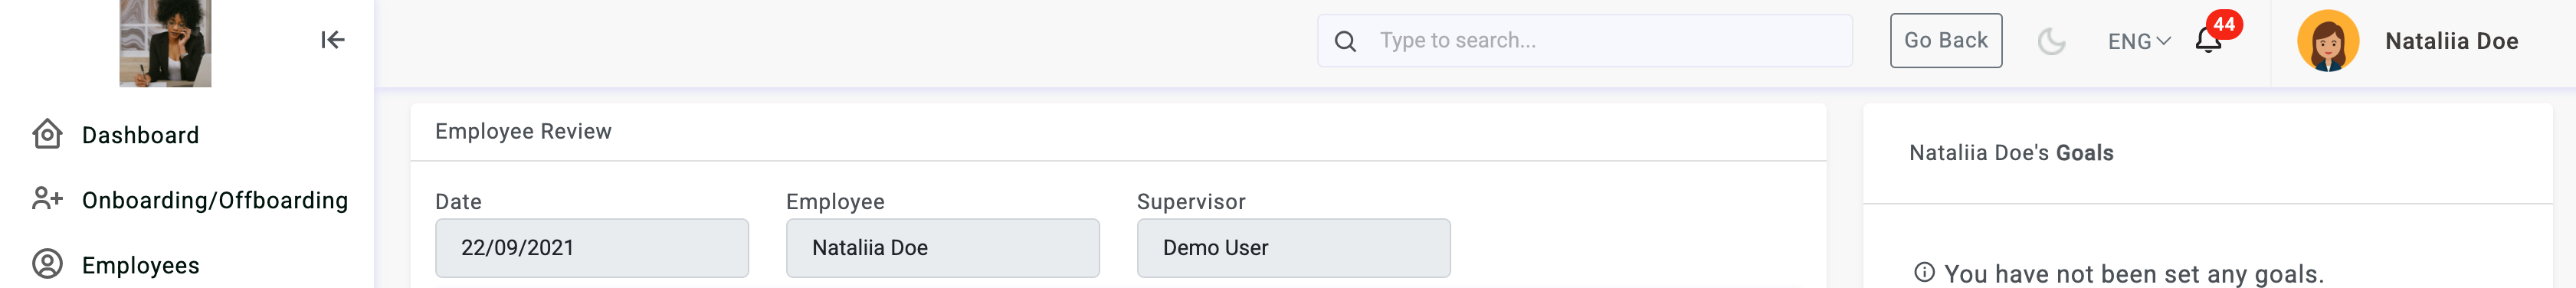Open the Nataliia Doe profile name
The height and width of the screenshot is (288, 2576).
click(x=2451, y=41)
